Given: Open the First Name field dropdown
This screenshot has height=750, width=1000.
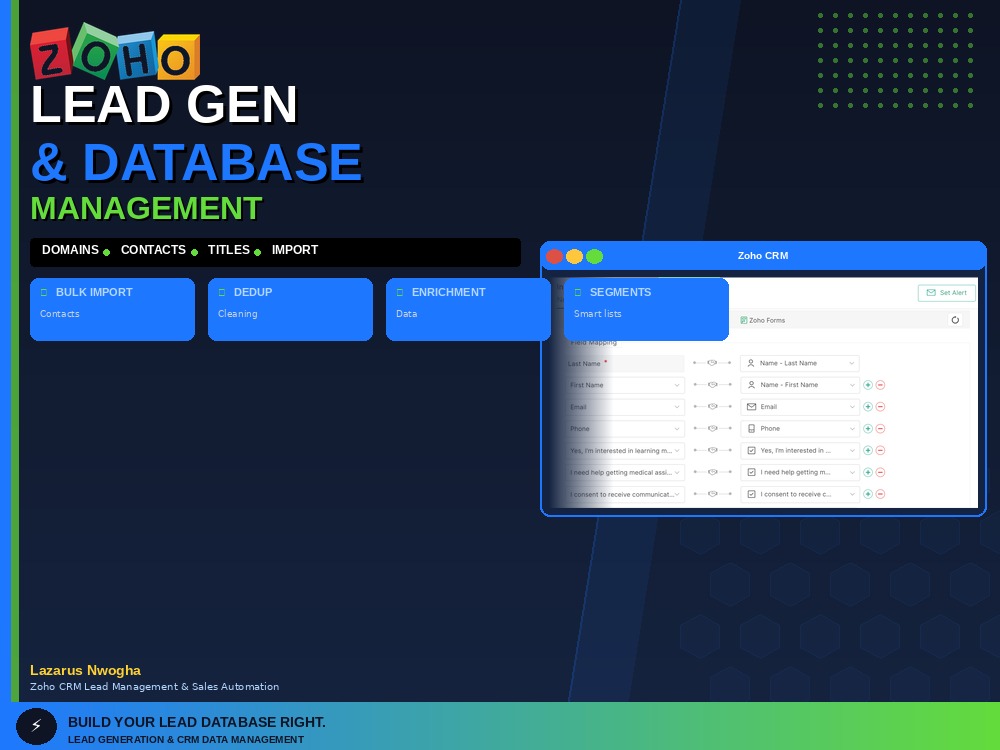Looking at the screenshot, I should [625, 385].
